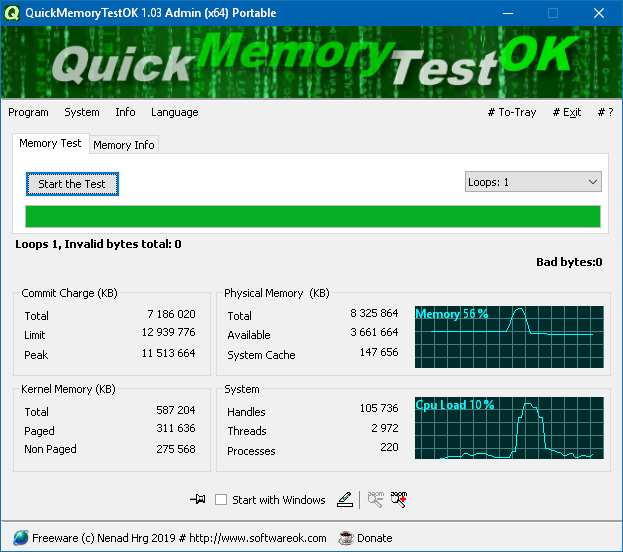Screen dimensions: 623x552
Task: Select the Memory Test tab
Action: [50, 143]
